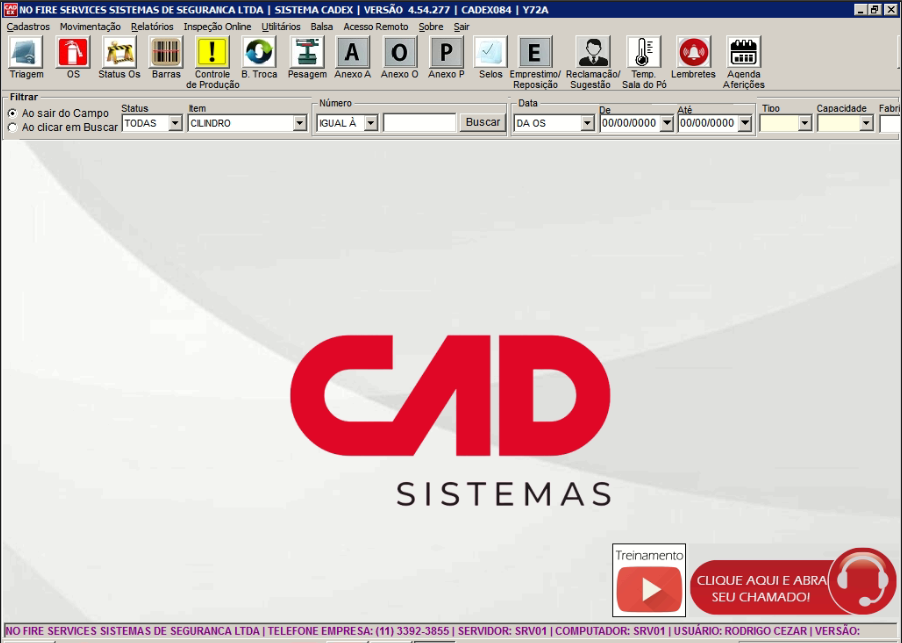
Task: Open the Cadastros menu
Action: pos(28,26)
